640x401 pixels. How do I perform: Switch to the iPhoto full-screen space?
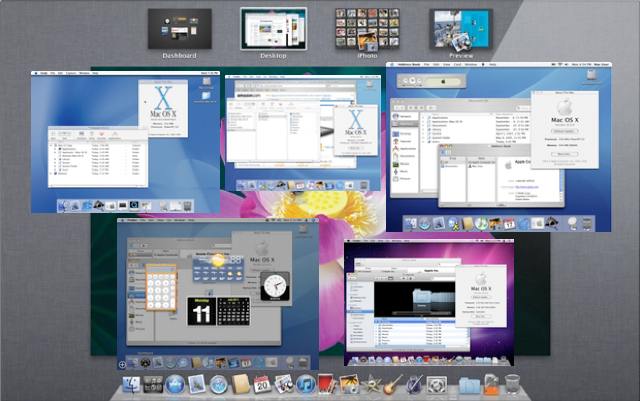click(367, 29)
